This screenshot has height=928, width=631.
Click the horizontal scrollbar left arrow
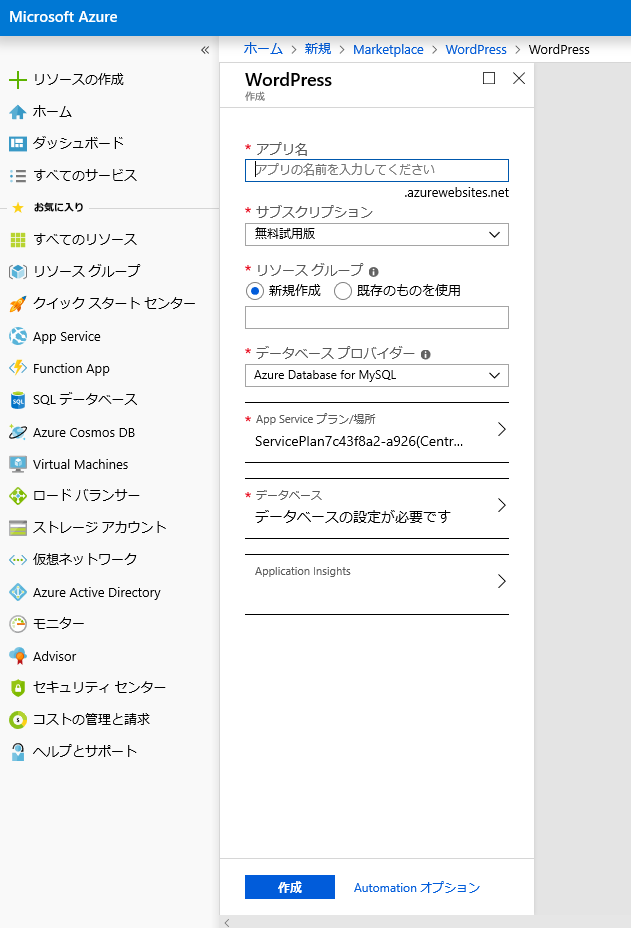[227, 922]
